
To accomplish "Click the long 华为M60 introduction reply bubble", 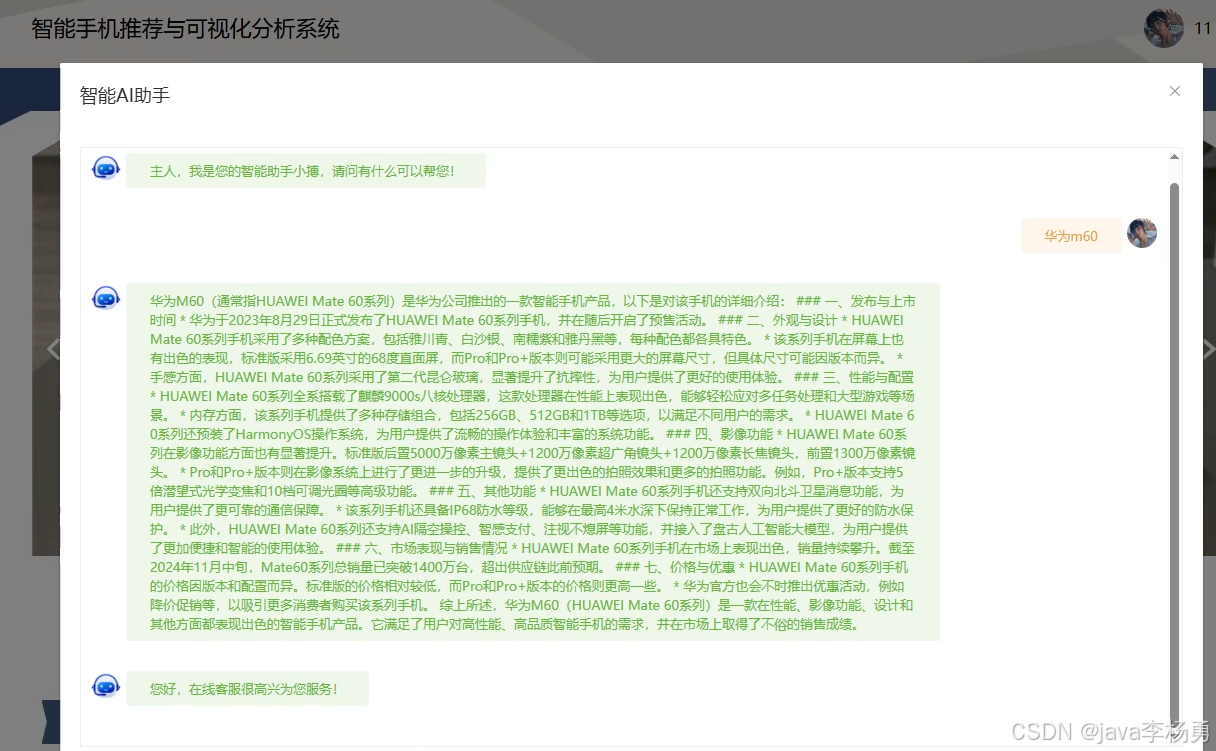I will (532, 462).
